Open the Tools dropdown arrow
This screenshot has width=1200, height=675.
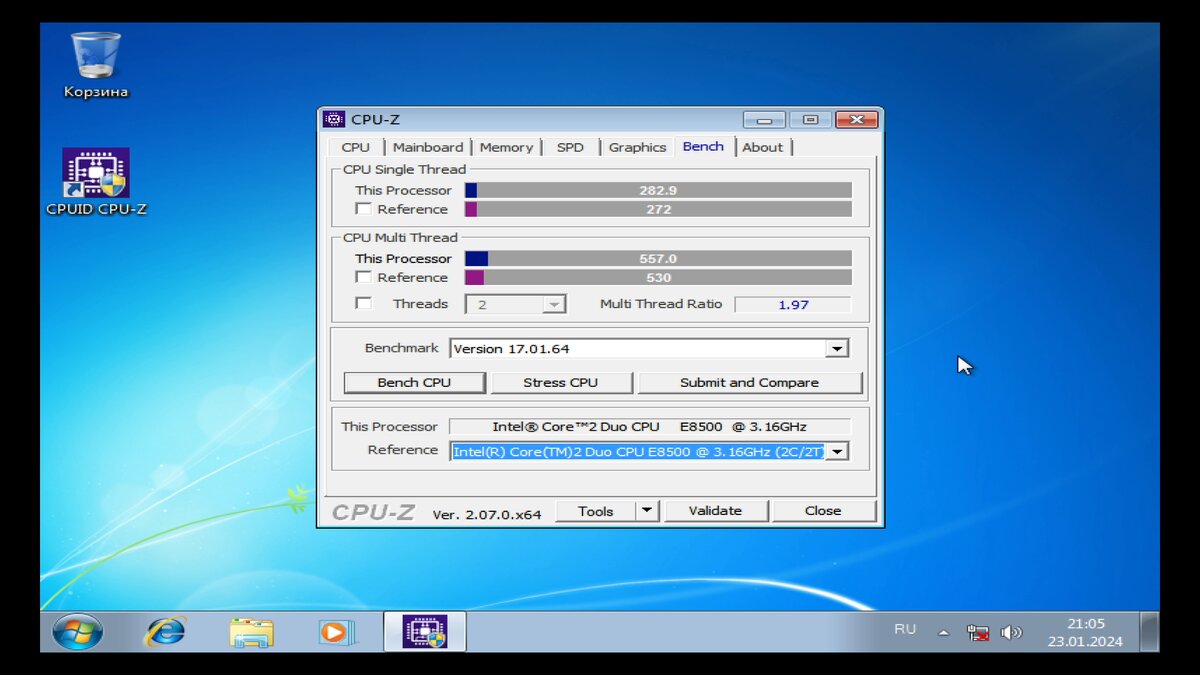point(648,511)
